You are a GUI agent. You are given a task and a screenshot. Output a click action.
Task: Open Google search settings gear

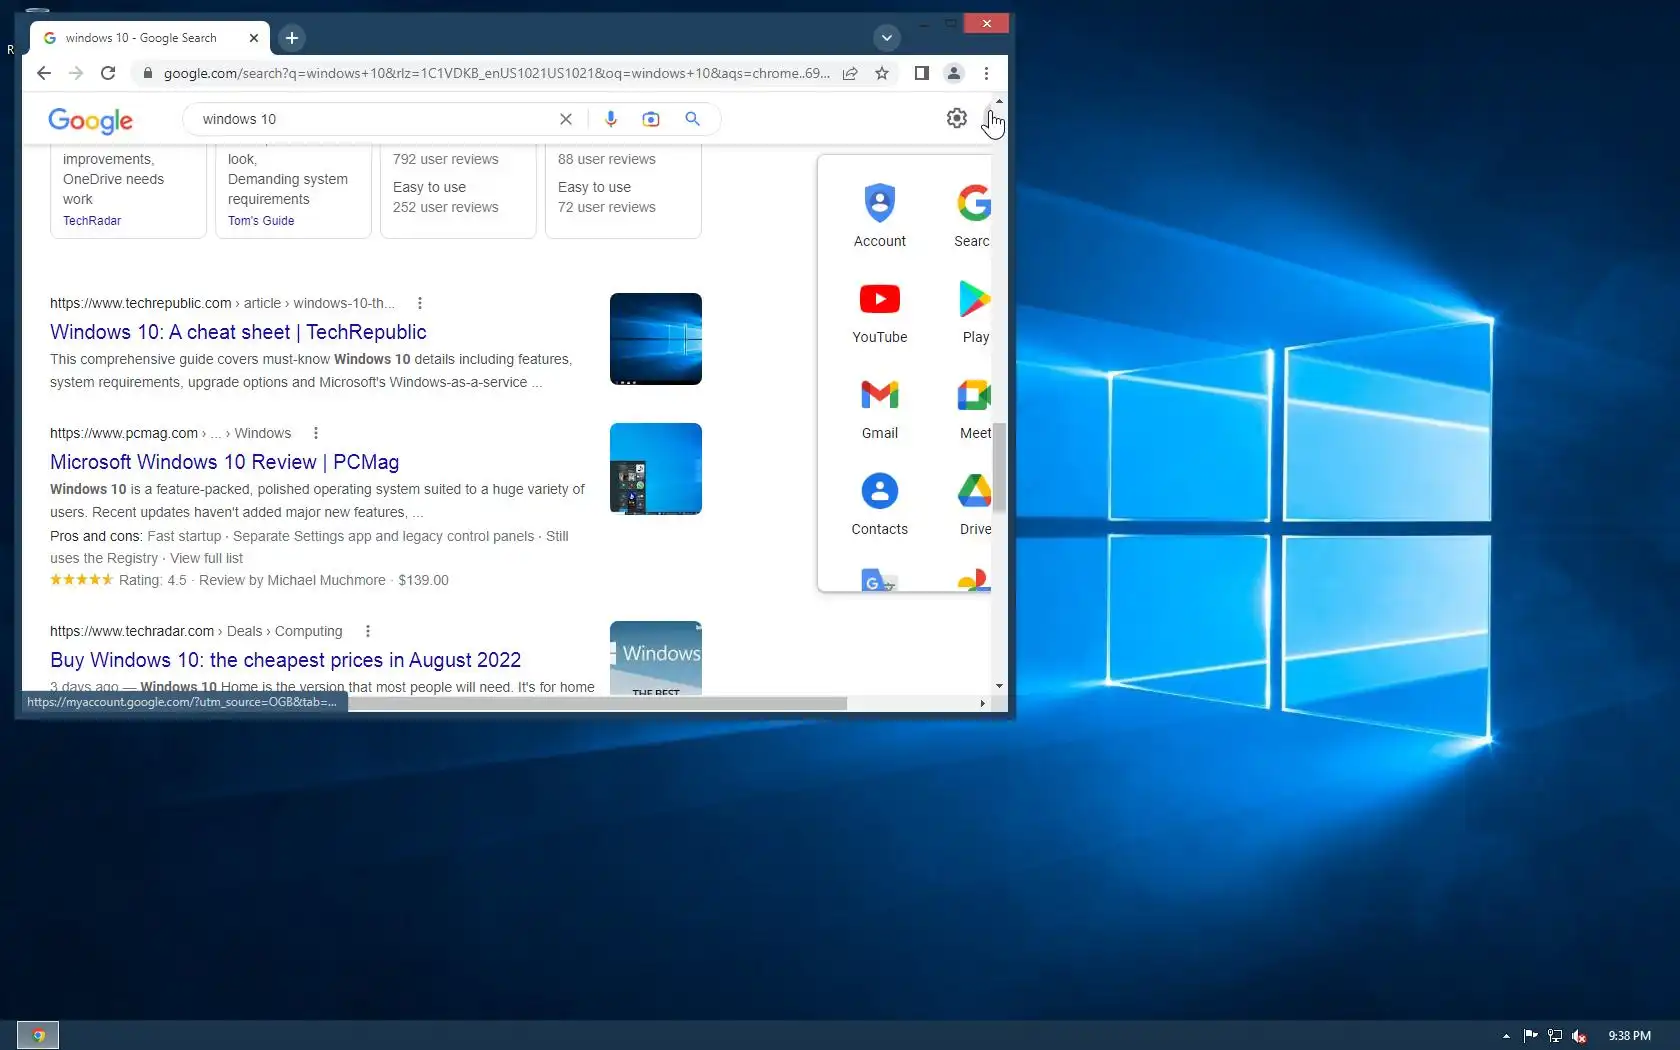[x=957, y=118]
